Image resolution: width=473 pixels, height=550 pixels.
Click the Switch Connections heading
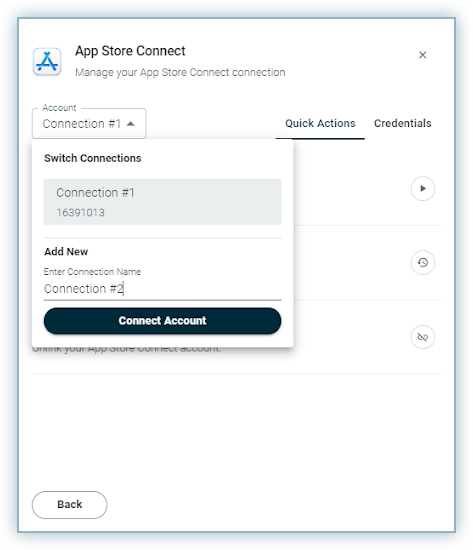click(x=93, y=158)
